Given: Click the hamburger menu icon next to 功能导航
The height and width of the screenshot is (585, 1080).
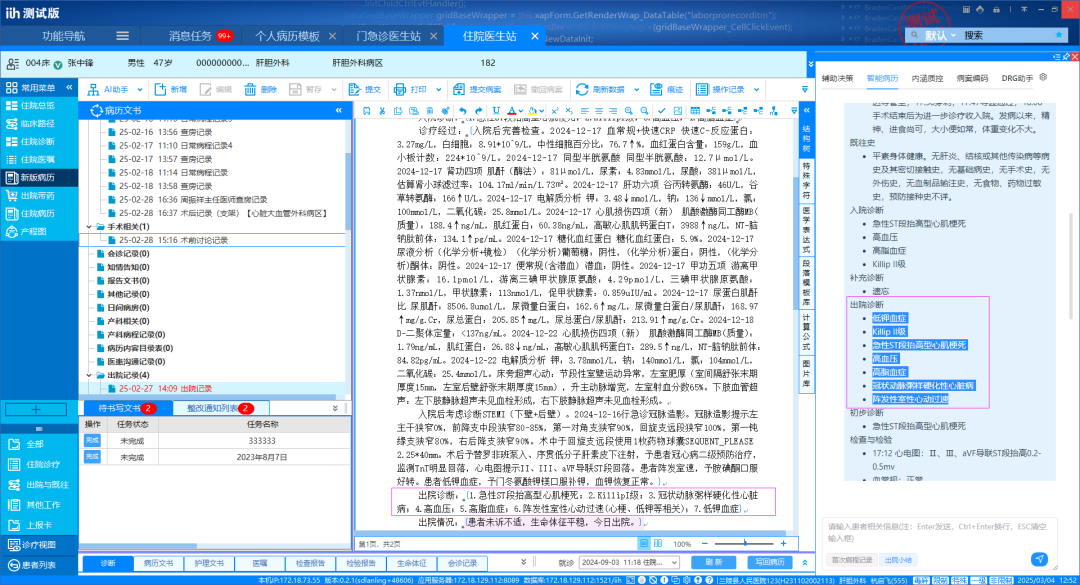Looking at the screenshot, I should click(x=123, y=36).
